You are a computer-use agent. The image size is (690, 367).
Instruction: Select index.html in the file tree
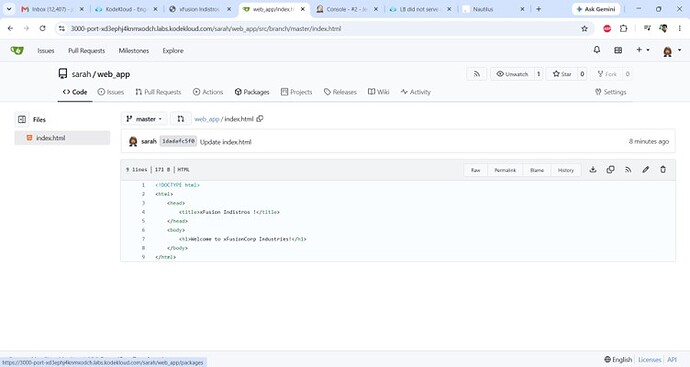pyautogui.click(x=62, y=138)
